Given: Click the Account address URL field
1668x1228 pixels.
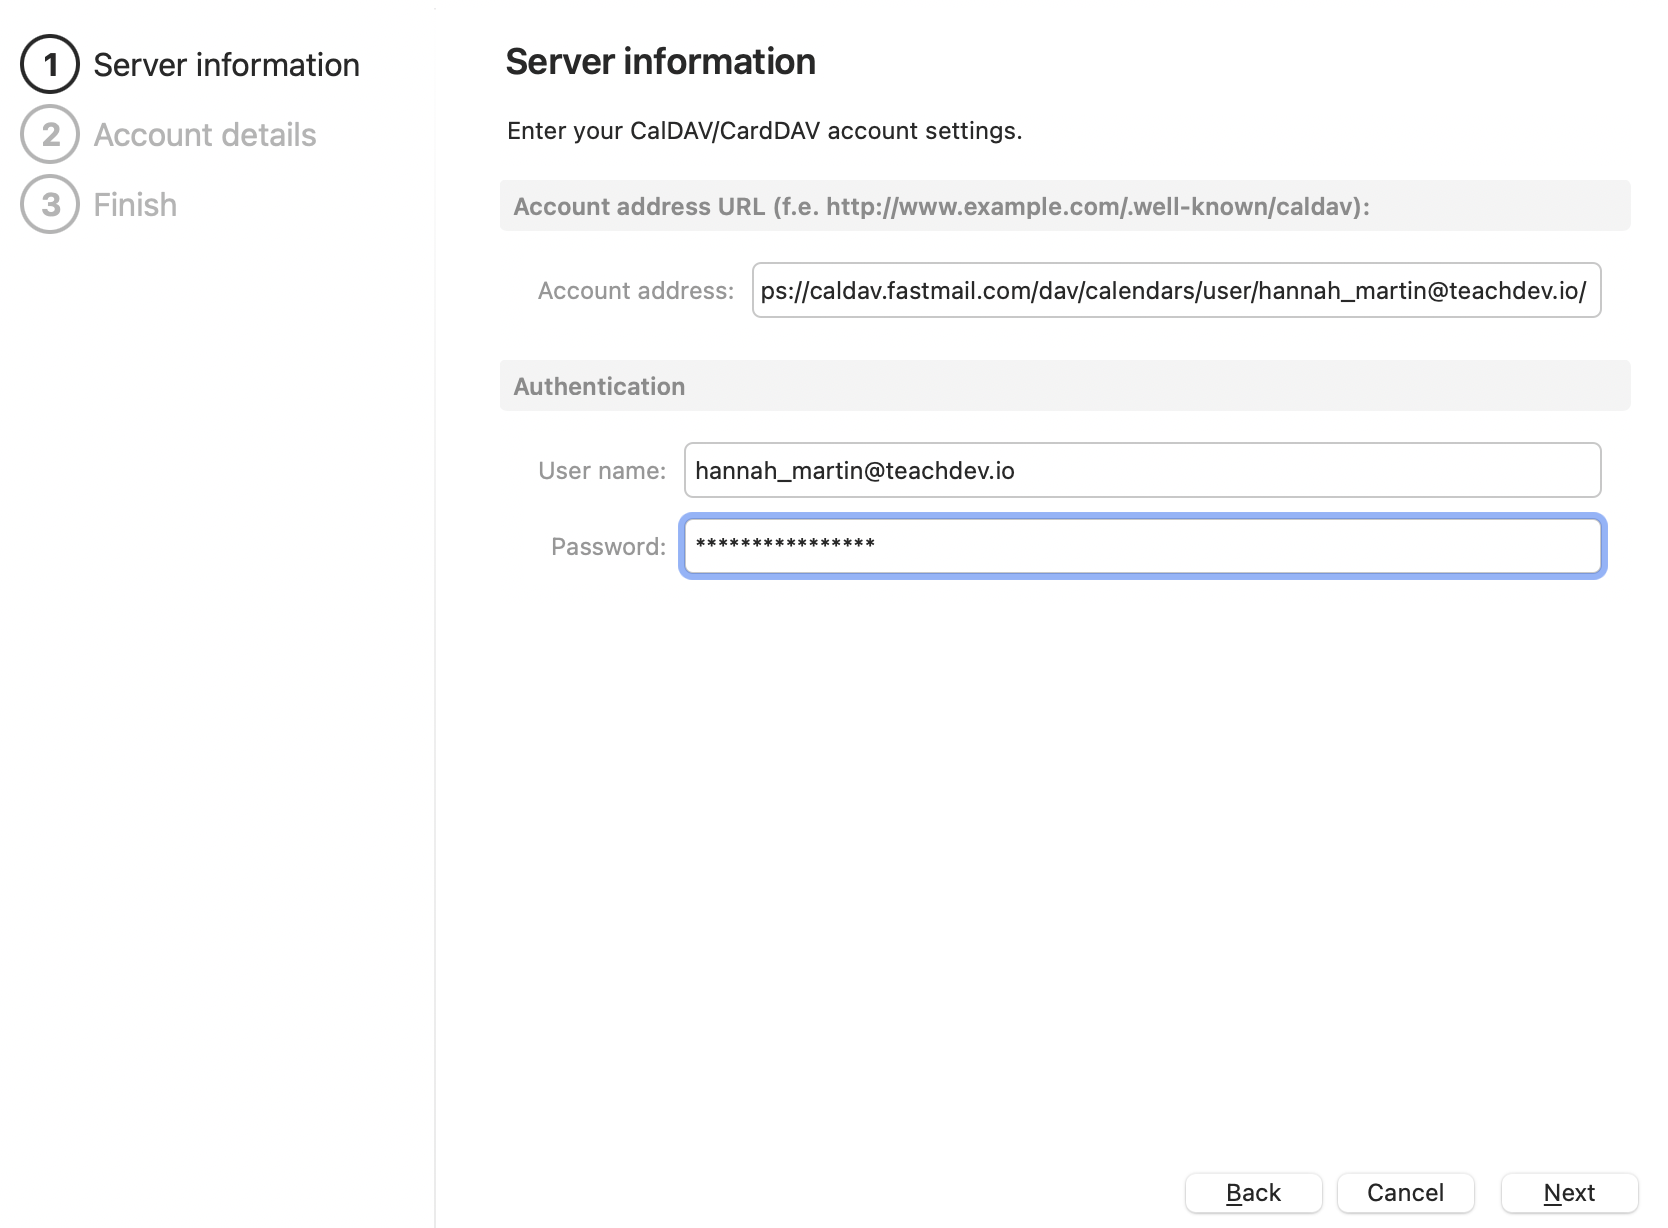Looking at the screenshot, I should coord(1176,291).
